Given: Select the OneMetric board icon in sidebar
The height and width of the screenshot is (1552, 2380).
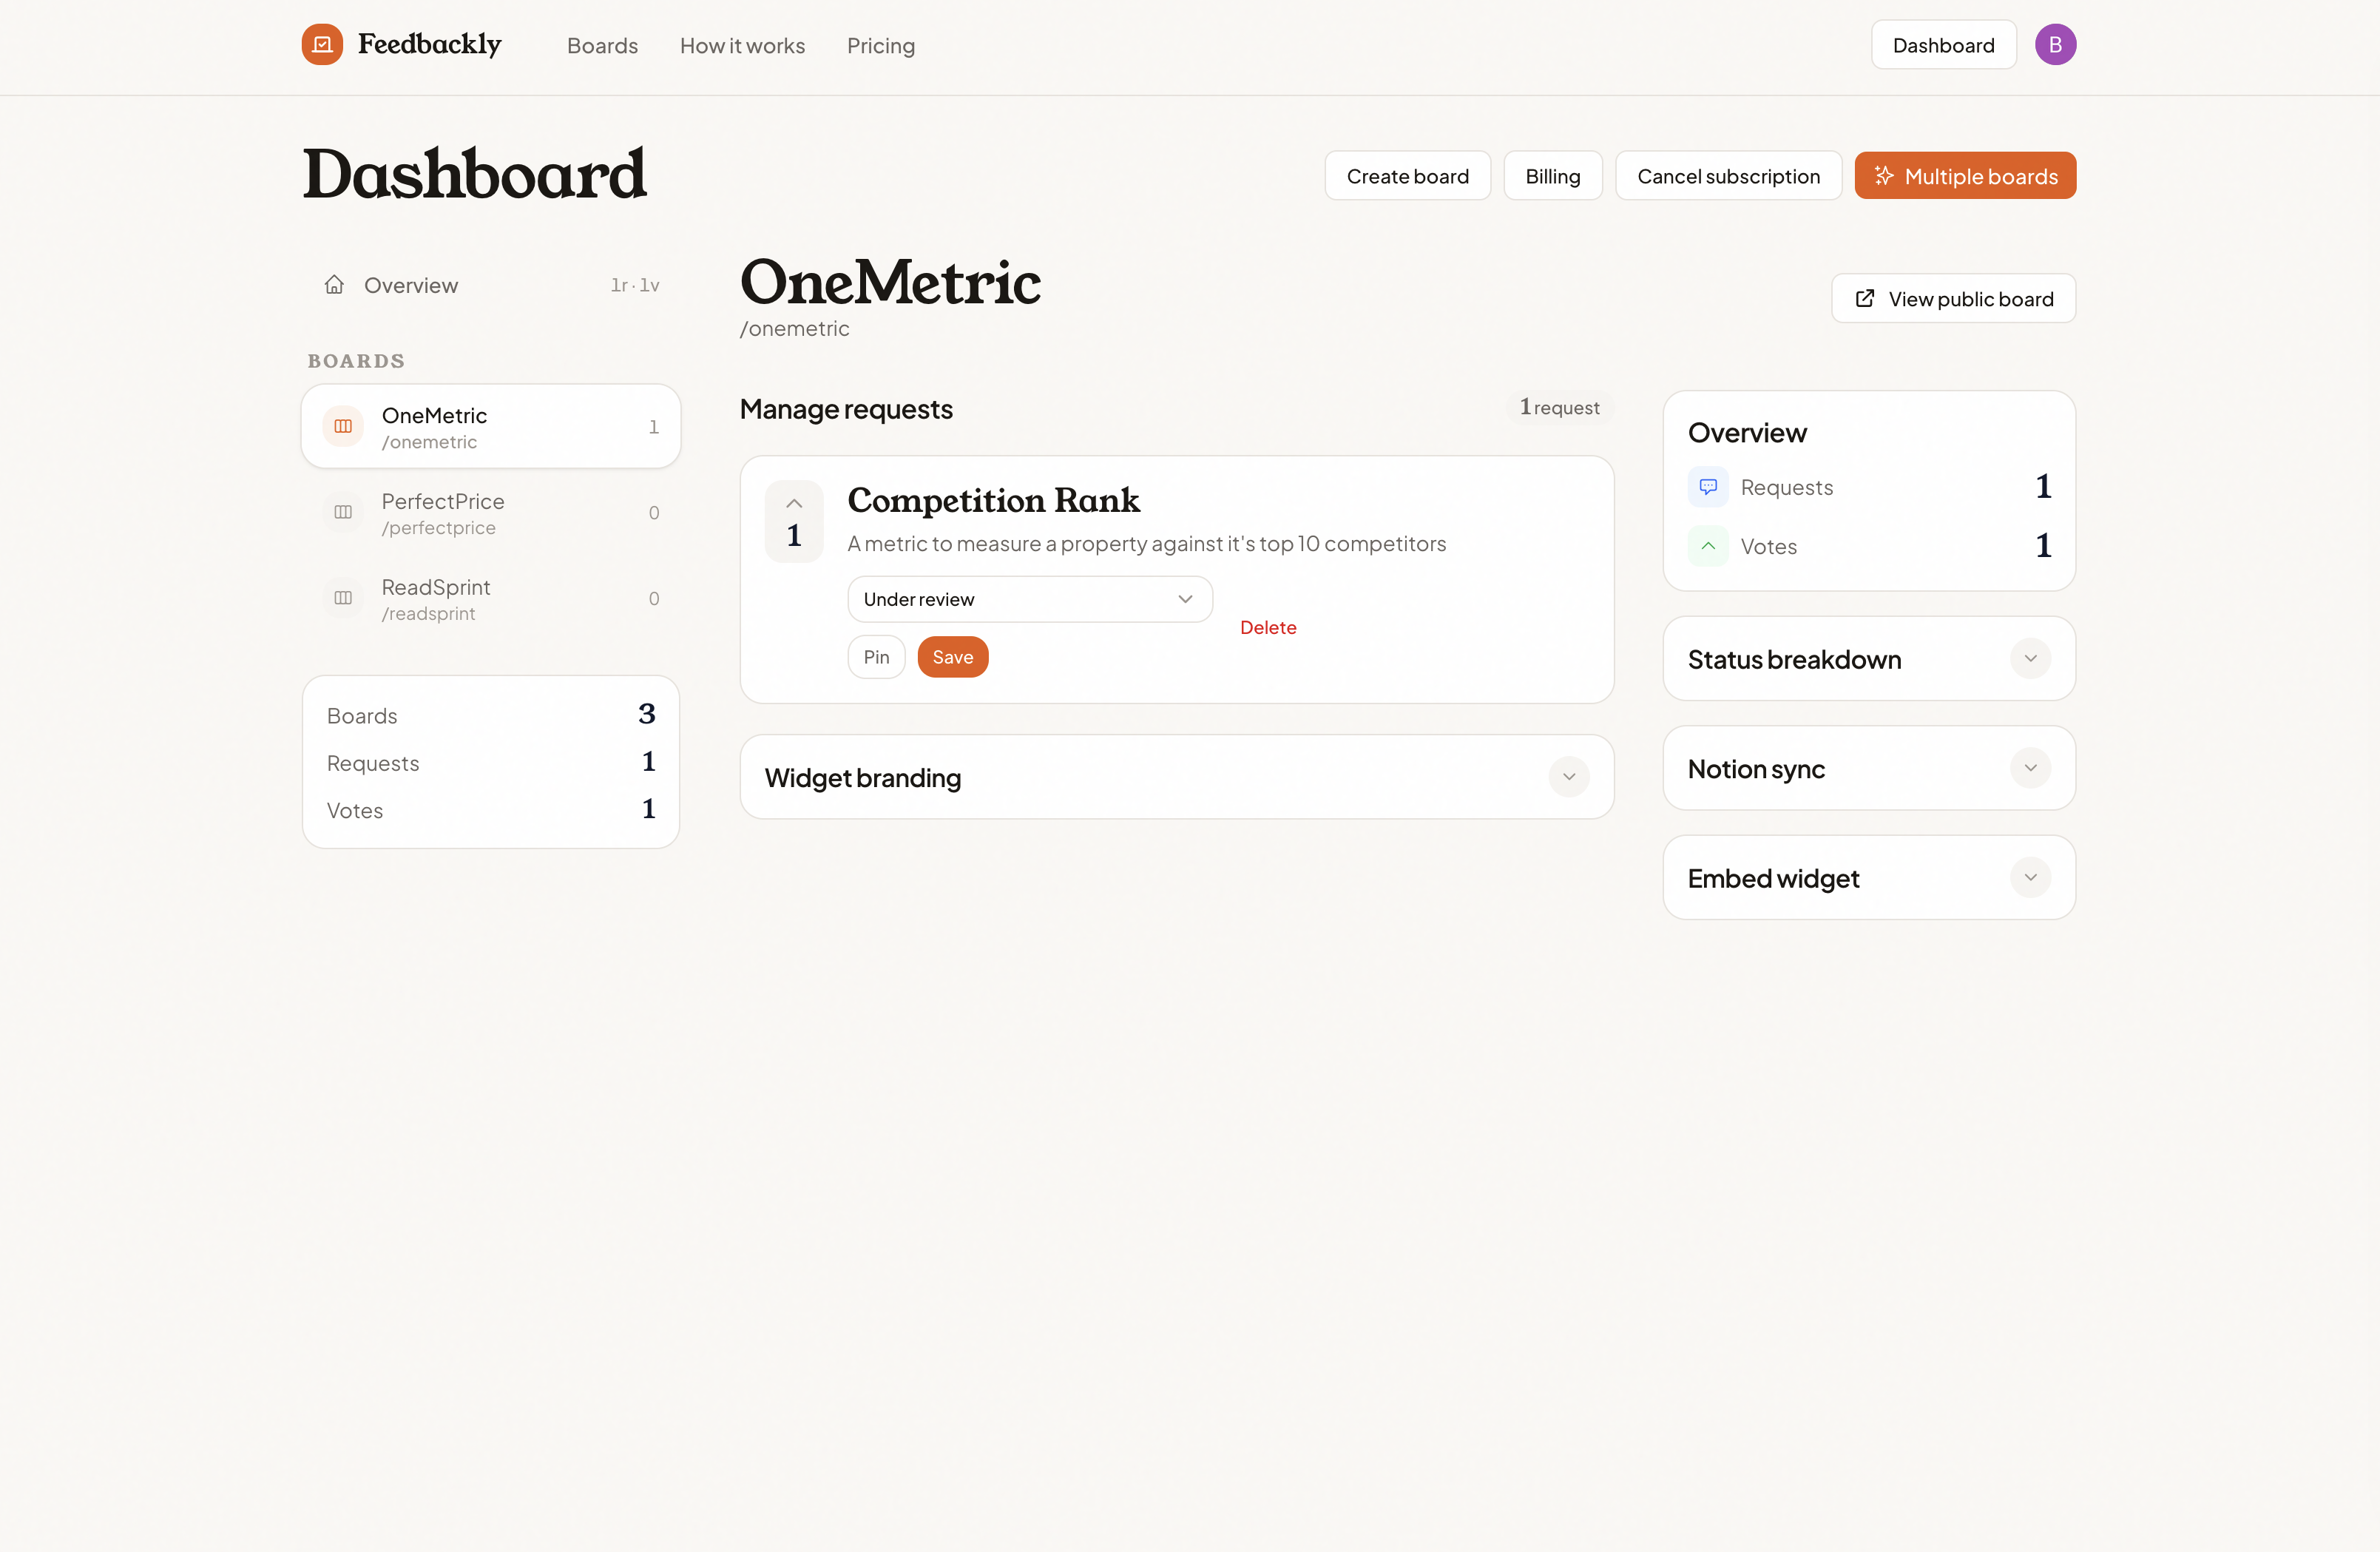Looking at the screenshot, I should click(x=343, y=426).
